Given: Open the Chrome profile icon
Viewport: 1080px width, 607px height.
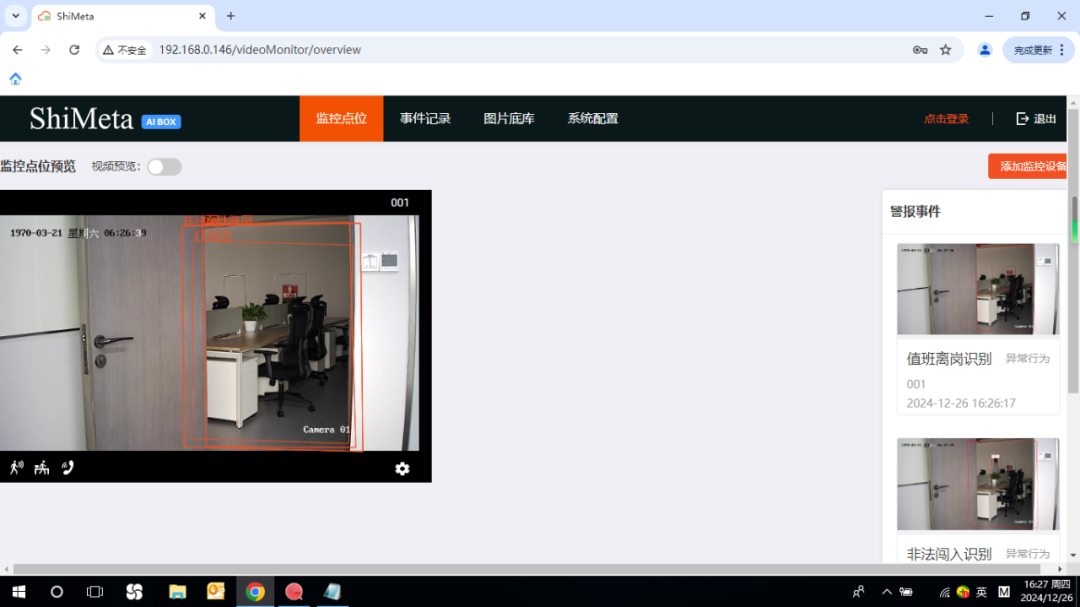Looking at the screenshot, I should point(985,50).
